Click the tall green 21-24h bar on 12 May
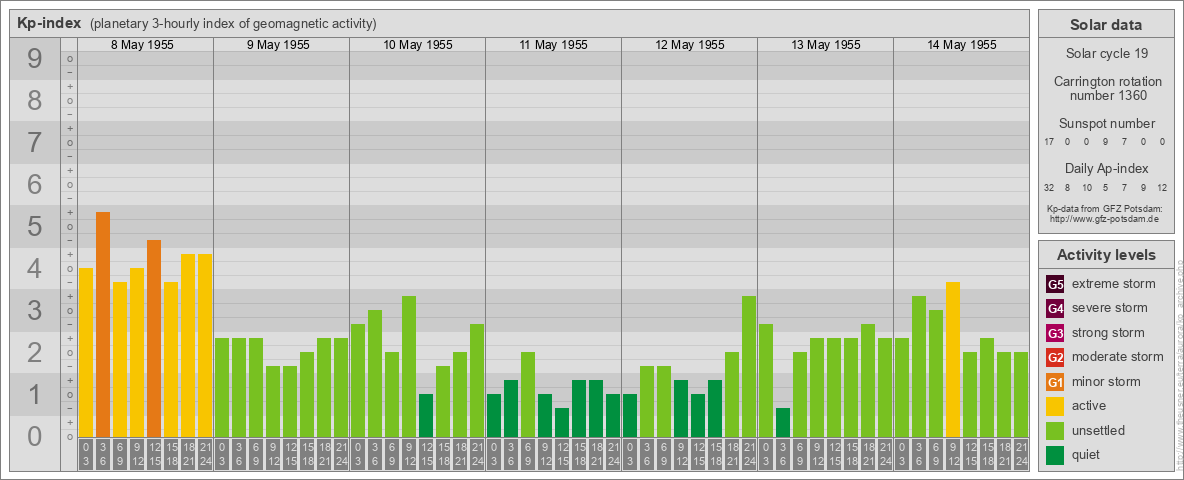Viewport: 1184px width, 480px height. tap(749, 366)
